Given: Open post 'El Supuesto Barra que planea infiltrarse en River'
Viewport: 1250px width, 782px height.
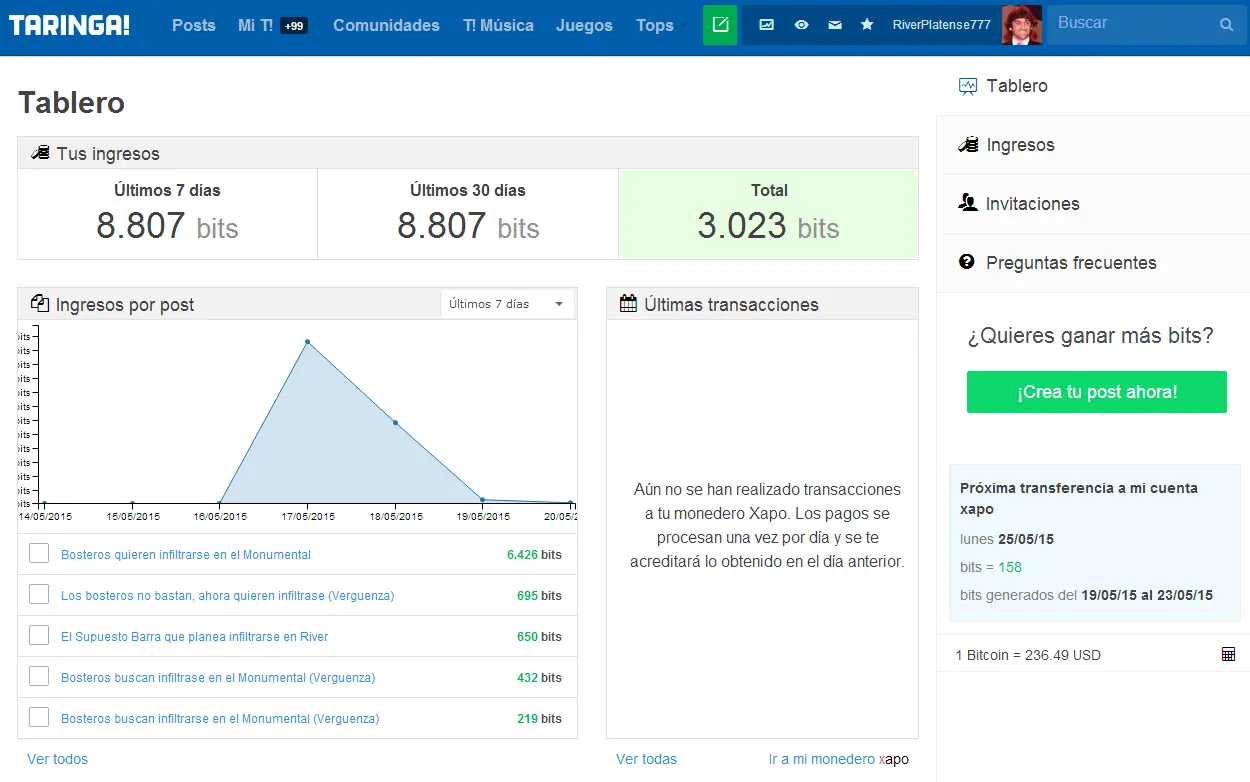Looking at the screenshot, I should click(195, 636).
